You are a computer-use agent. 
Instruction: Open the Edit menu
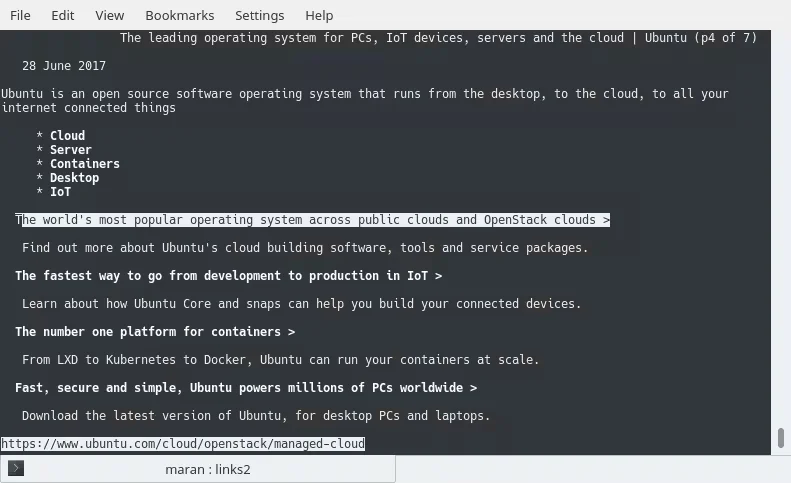point(62,15)
